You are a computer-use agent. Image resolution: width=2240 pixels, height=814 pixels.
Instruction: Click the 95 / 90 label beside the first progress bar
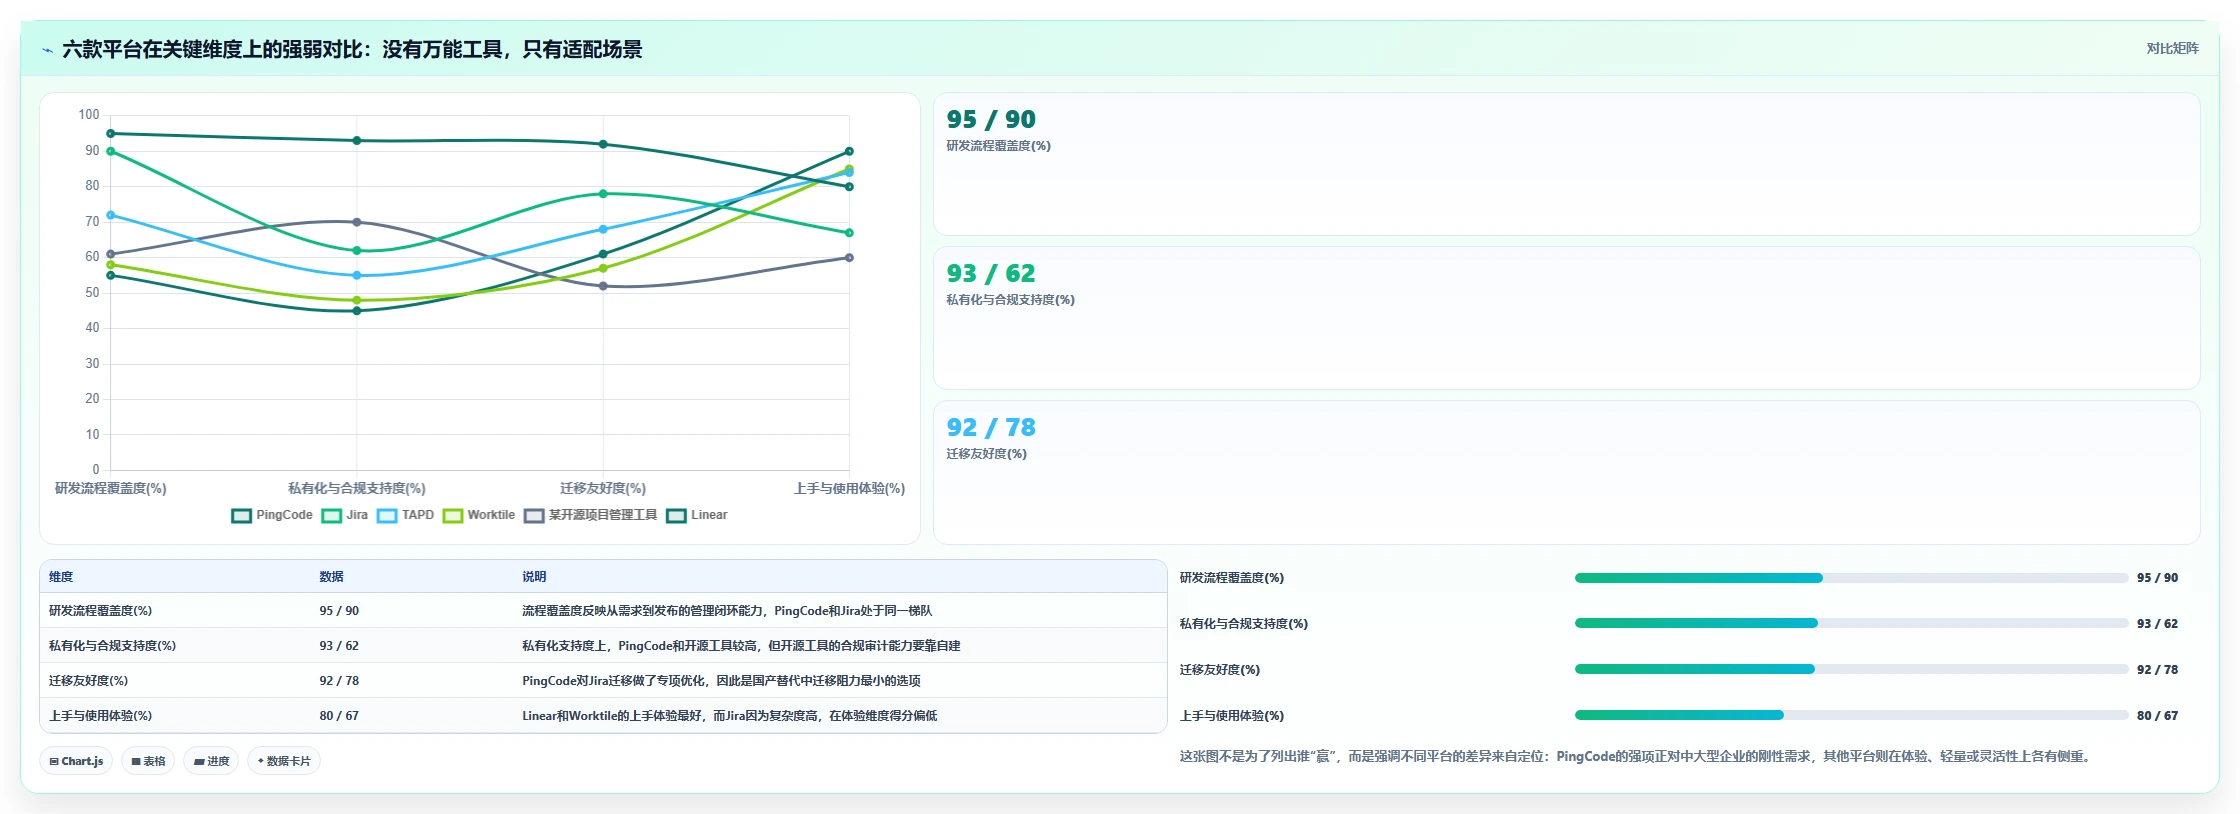(2157, 578)
